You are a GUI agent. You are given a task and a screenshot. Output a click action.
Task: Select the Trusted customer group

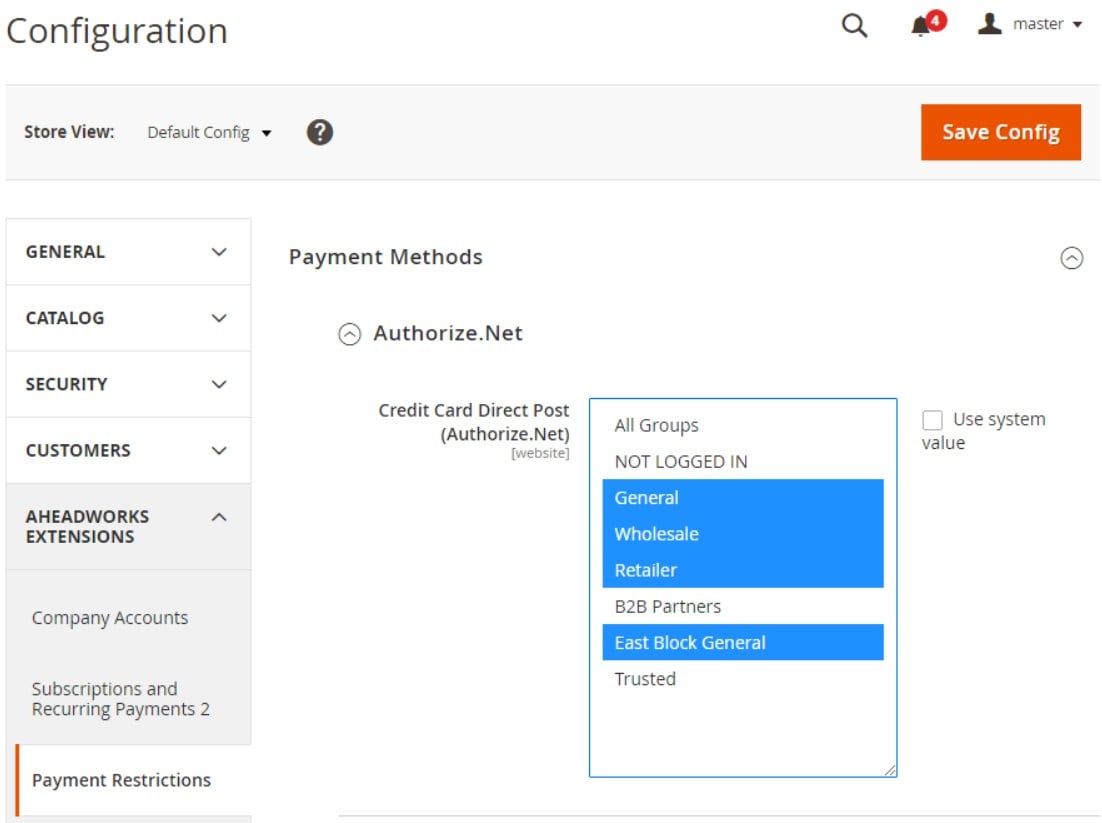743,679
